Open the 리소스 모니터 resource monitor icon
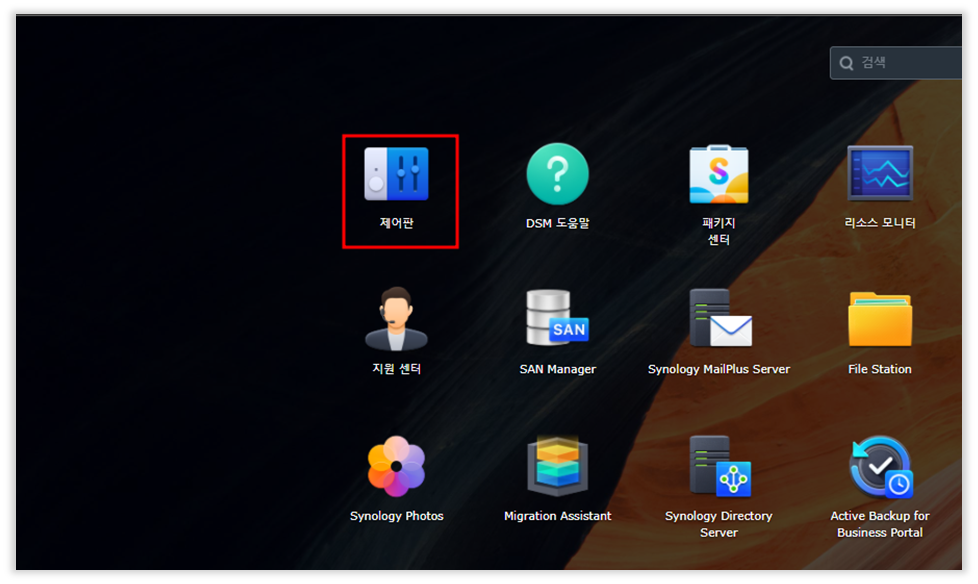Image resolution: width=978 pixels, height=584 pixels. [879, 173]
